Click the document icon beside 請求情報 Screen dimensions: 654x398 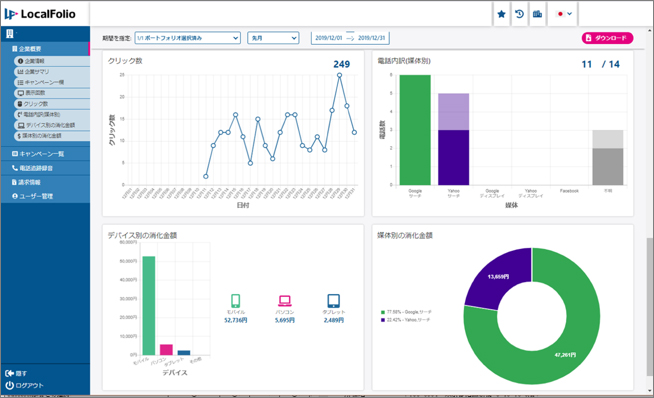[x=14, y=182]
